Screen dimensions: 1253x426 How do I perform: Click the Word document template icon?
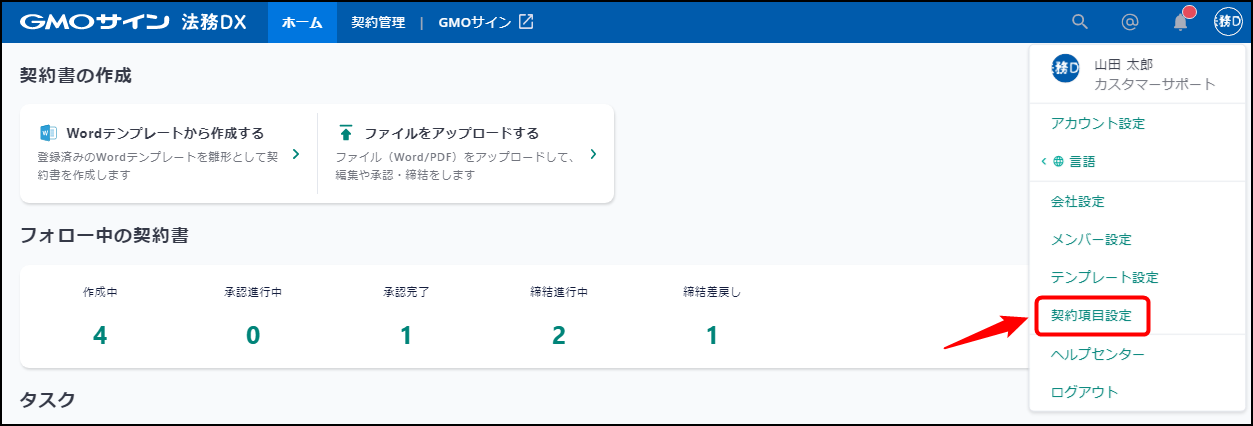48,132
